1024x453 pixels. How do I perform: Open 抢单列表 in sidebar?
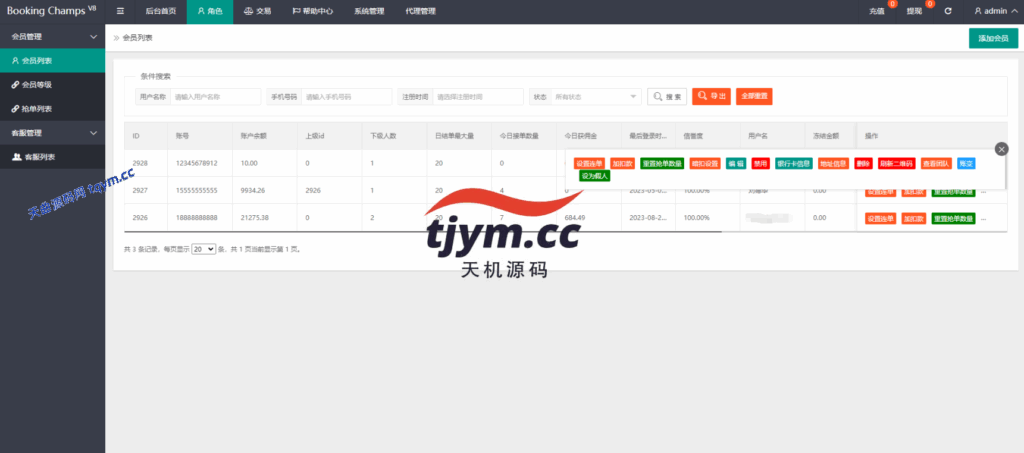52,108
